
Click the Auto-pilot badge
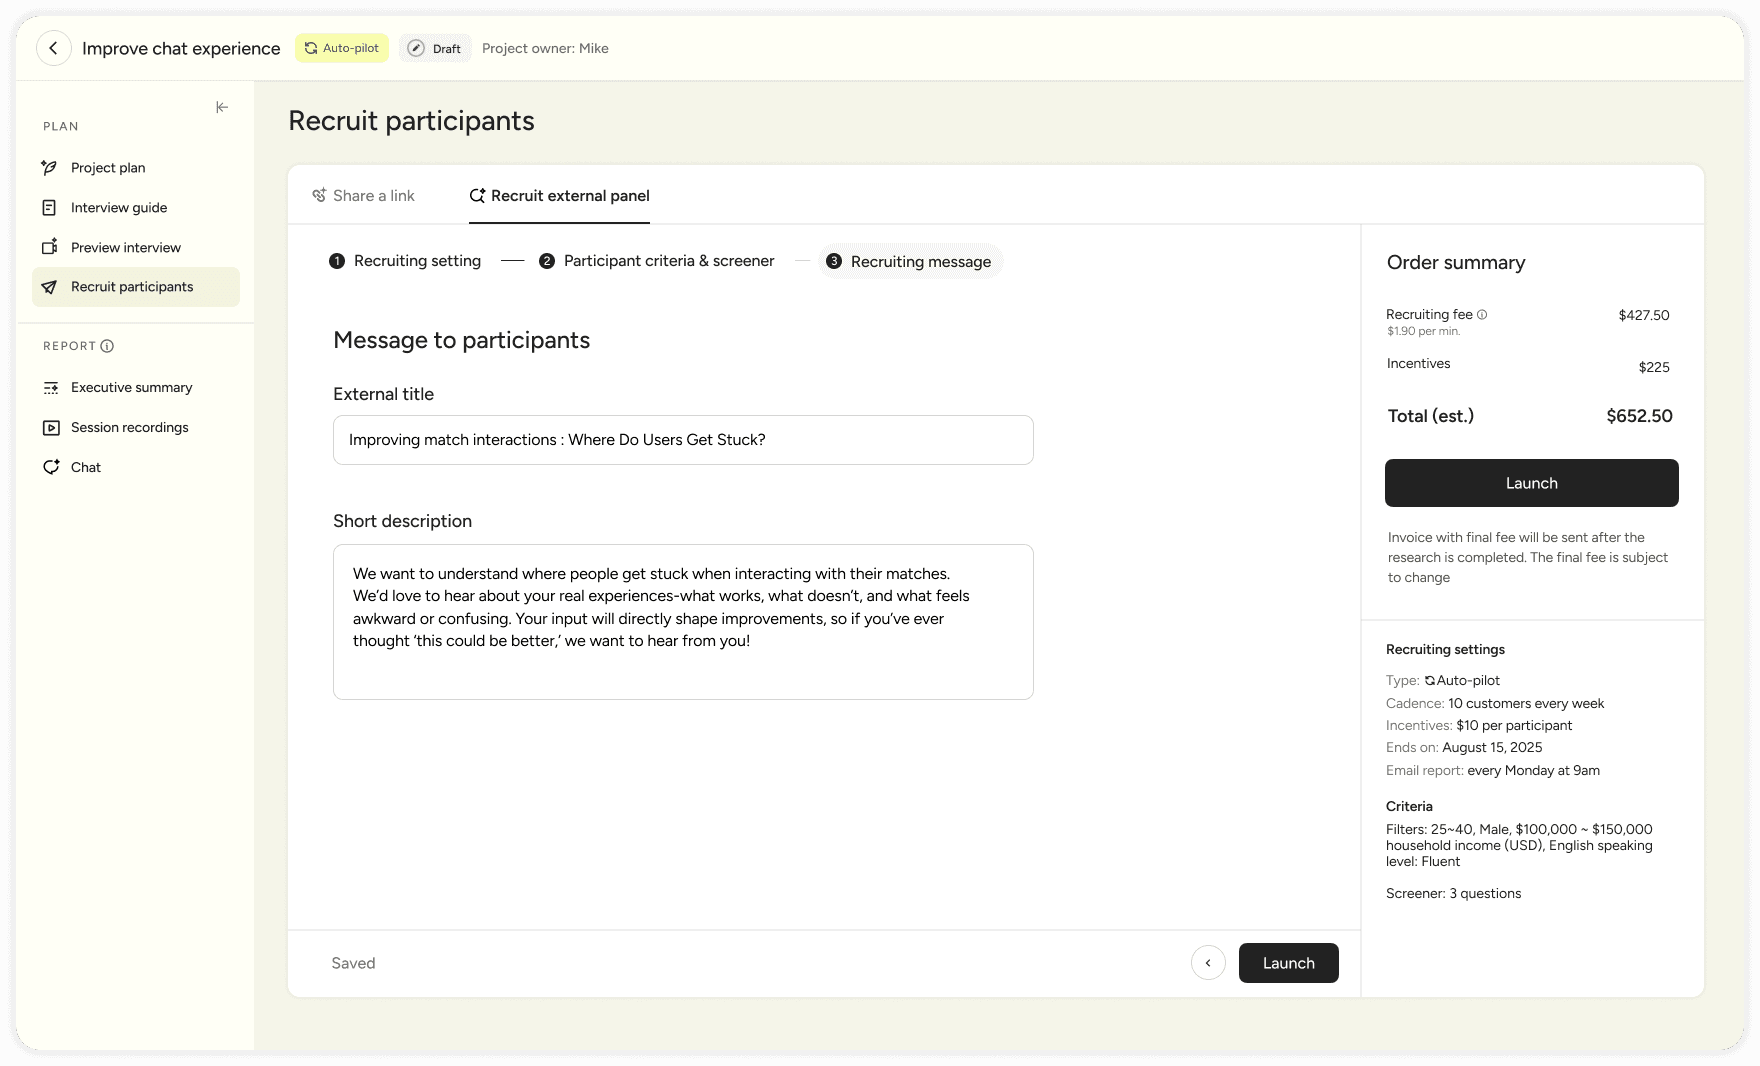point(341,47)
